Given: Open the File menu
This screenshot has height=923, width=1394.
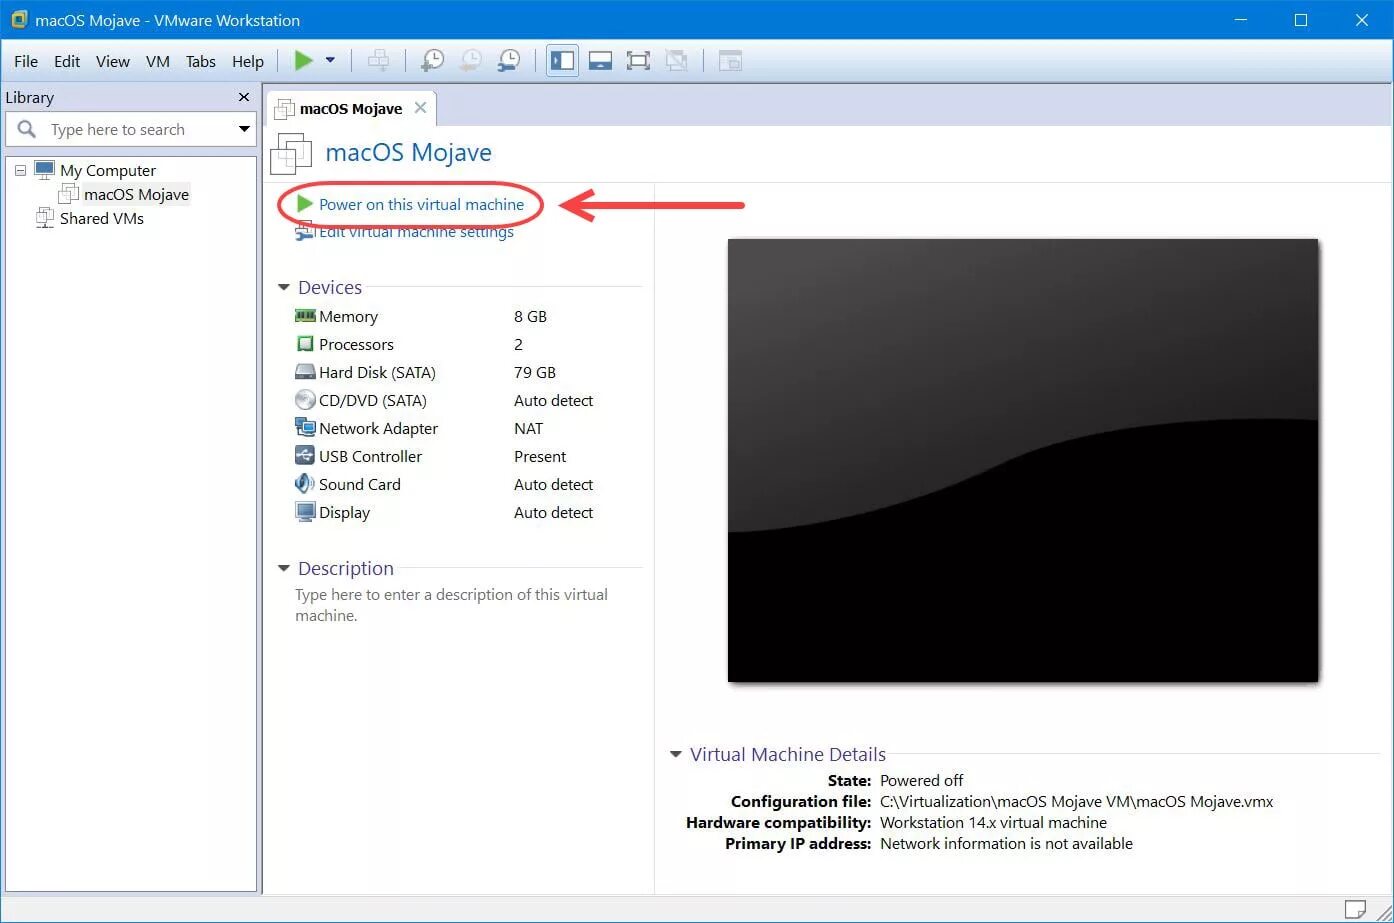Looking at the screenshot, I should pyautogui.click(x=26, y=61).
